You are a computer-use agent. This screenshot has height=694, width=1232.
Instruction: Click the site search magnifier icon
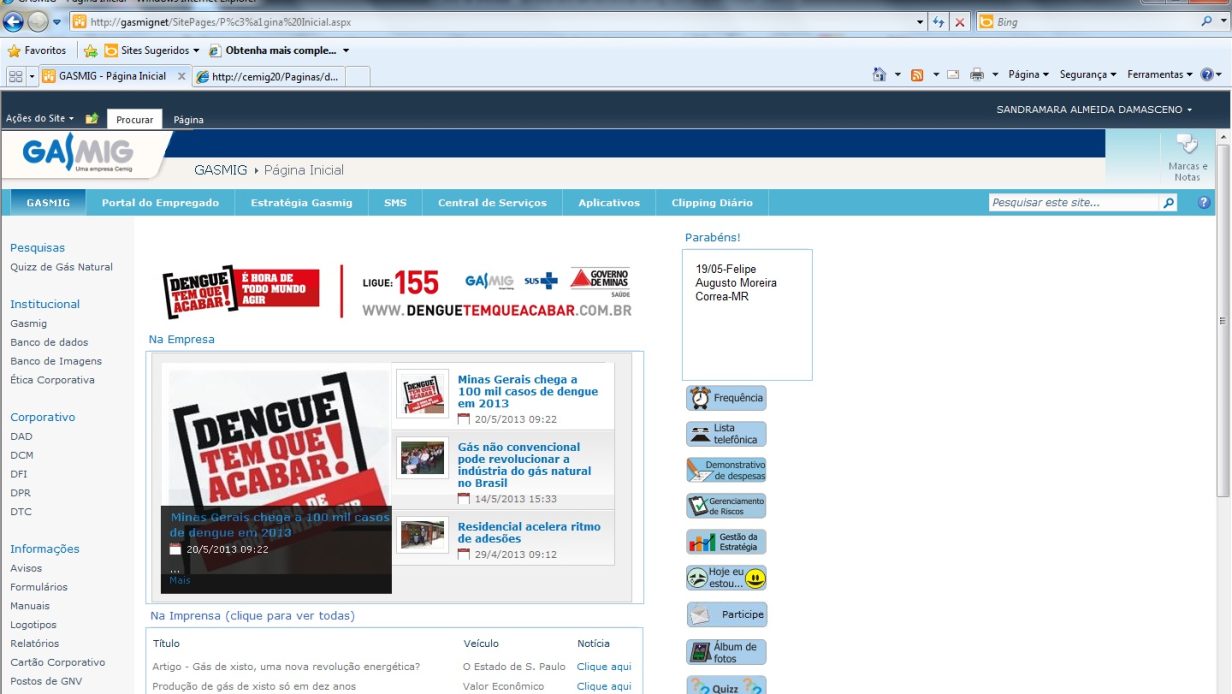[1168, 203]
